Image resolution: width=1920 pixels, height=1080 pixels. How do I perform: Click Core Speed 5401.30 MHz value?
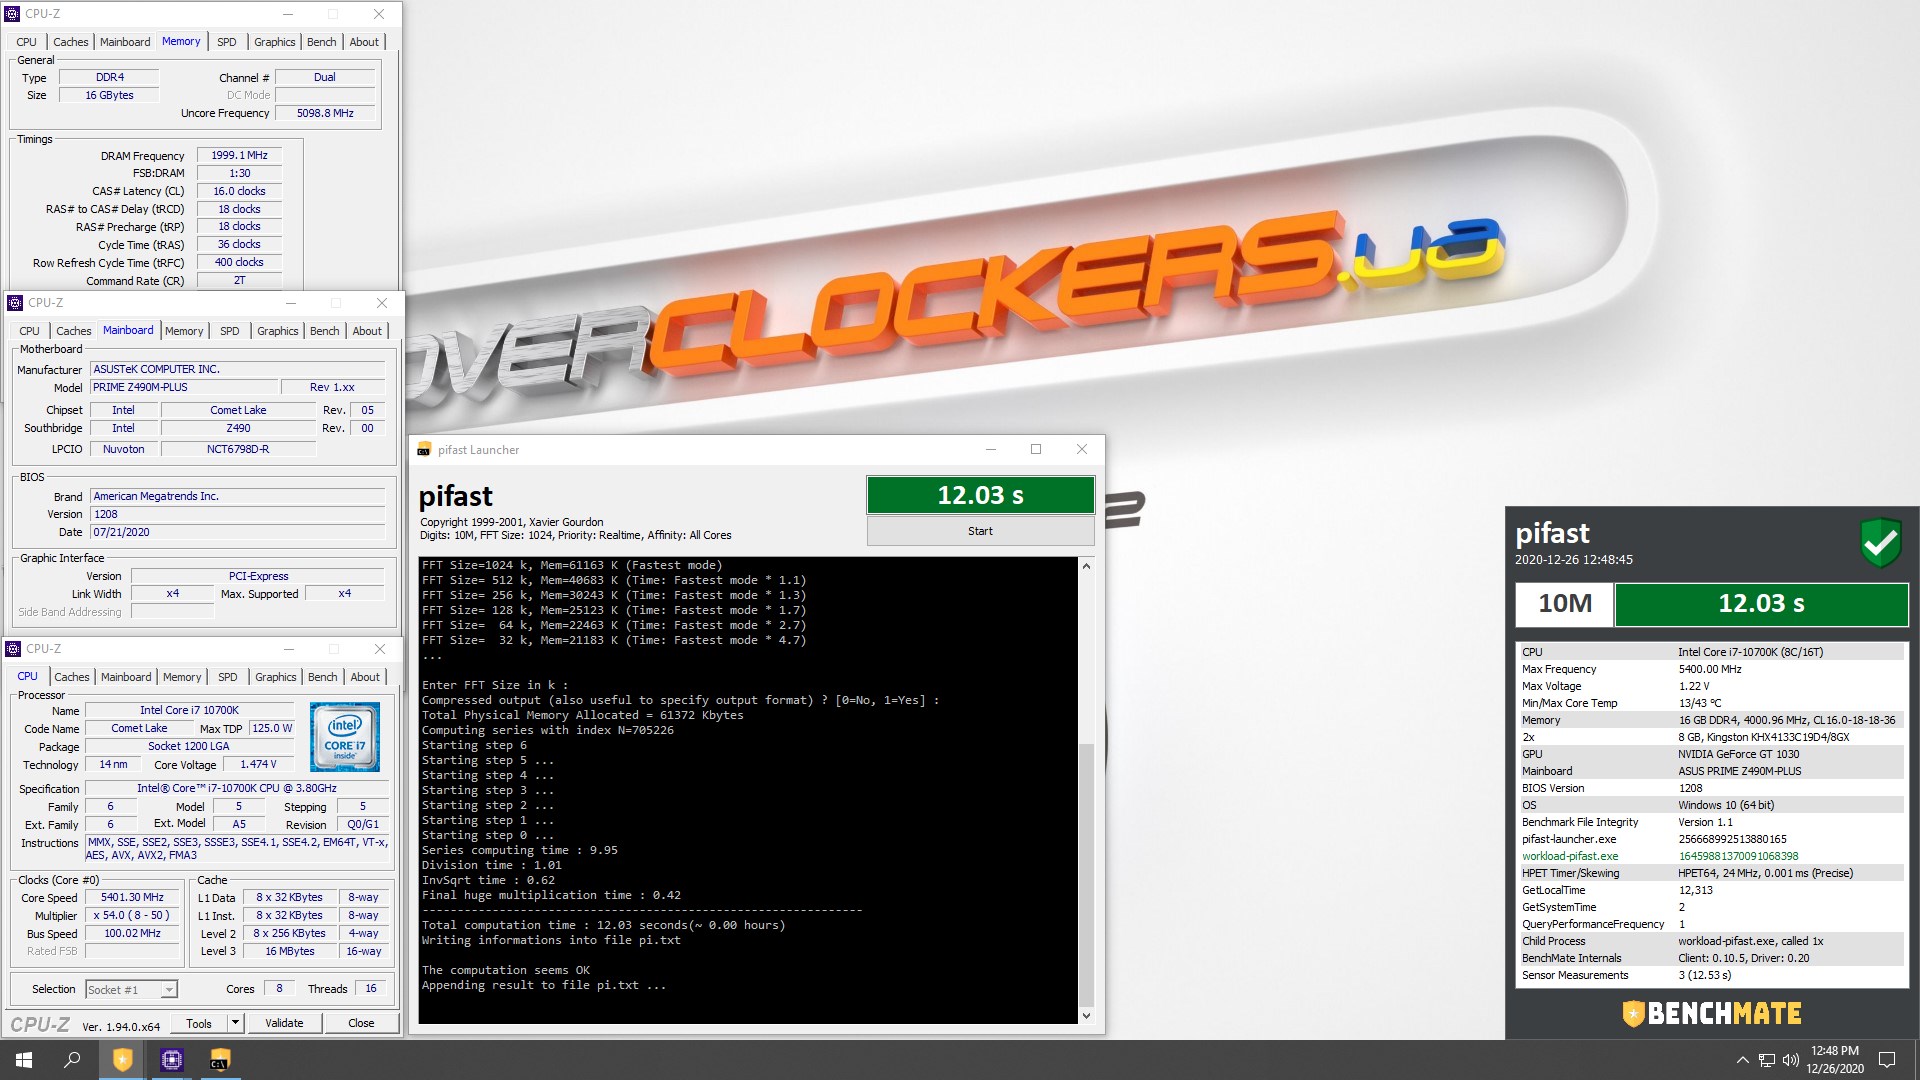click(132, 898)
